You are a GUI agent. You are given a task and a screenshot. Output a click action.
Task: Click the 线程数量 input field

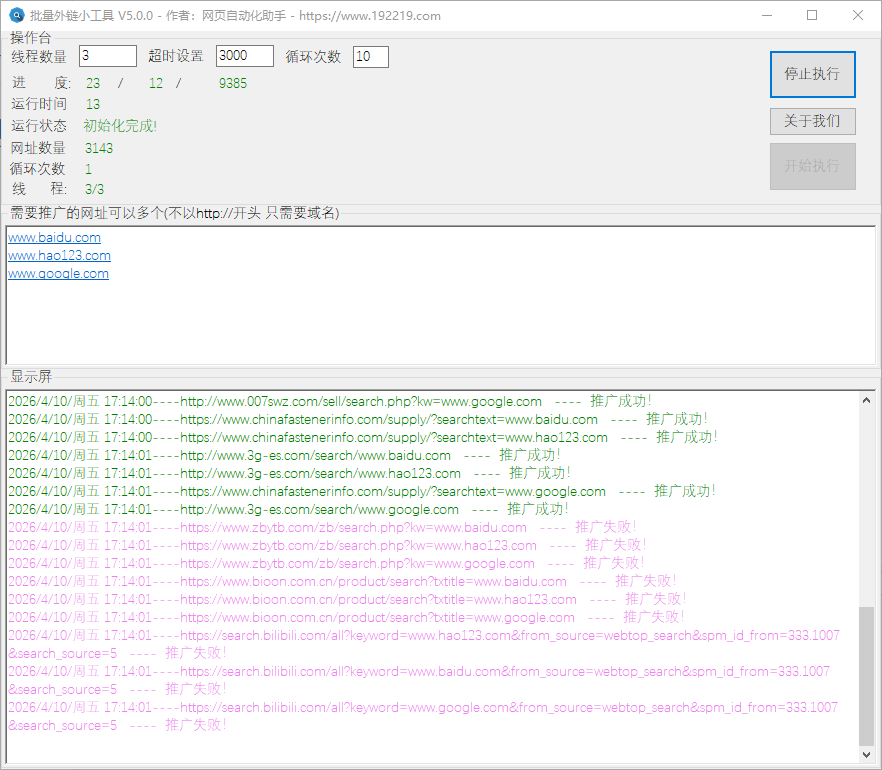tap(107, 56)
